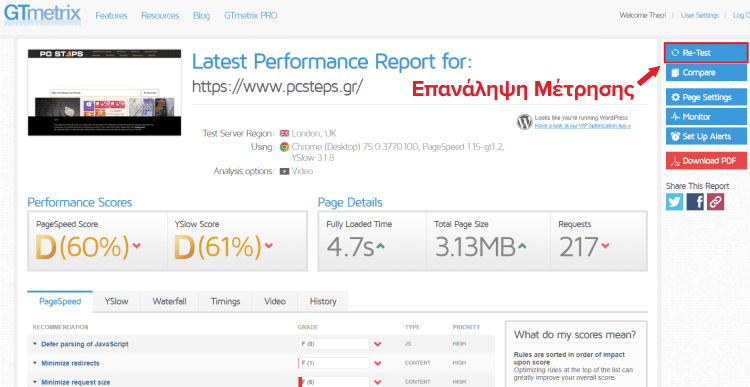
Task: Open User Settings link
Action: [x=700, y=15]
